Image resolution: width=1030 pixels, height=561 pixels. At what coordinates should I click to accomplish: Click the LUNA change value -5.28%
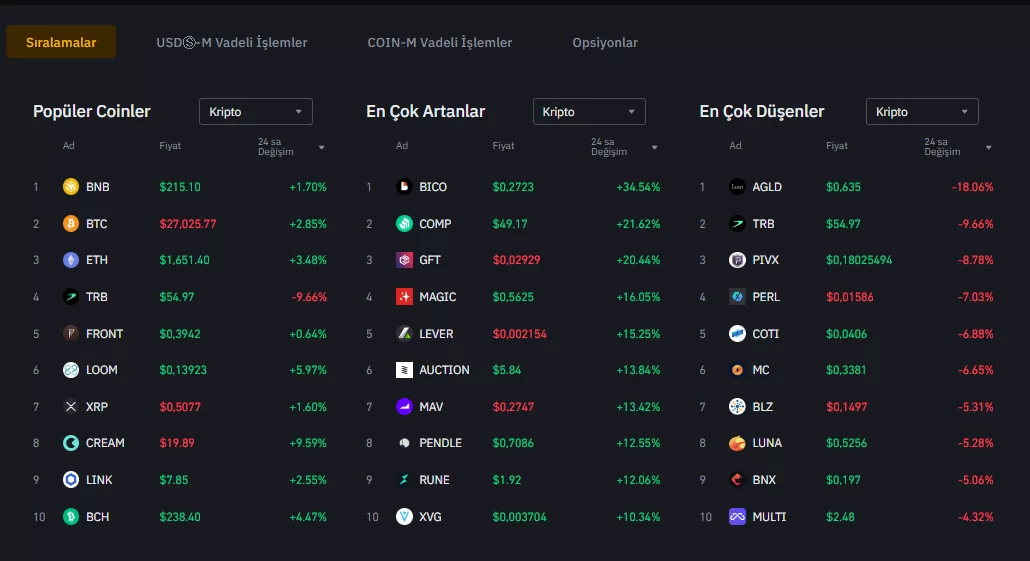pyautogui.click(x=975, y=443)
